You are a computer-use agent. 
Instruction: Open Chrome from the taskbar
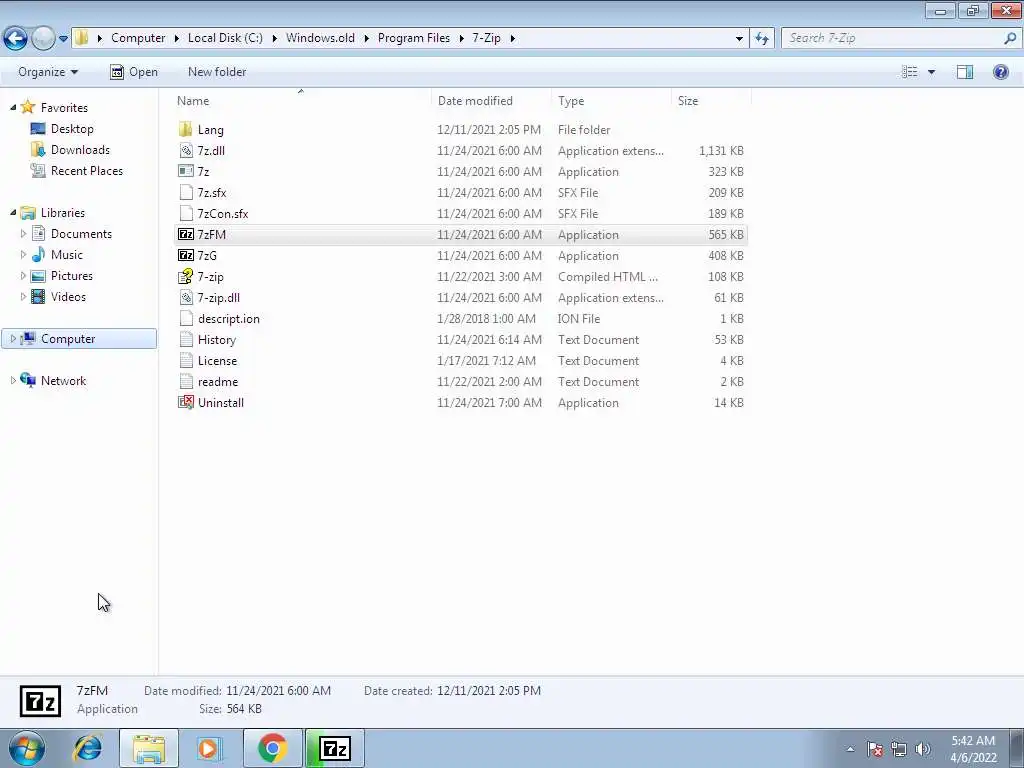272,748
